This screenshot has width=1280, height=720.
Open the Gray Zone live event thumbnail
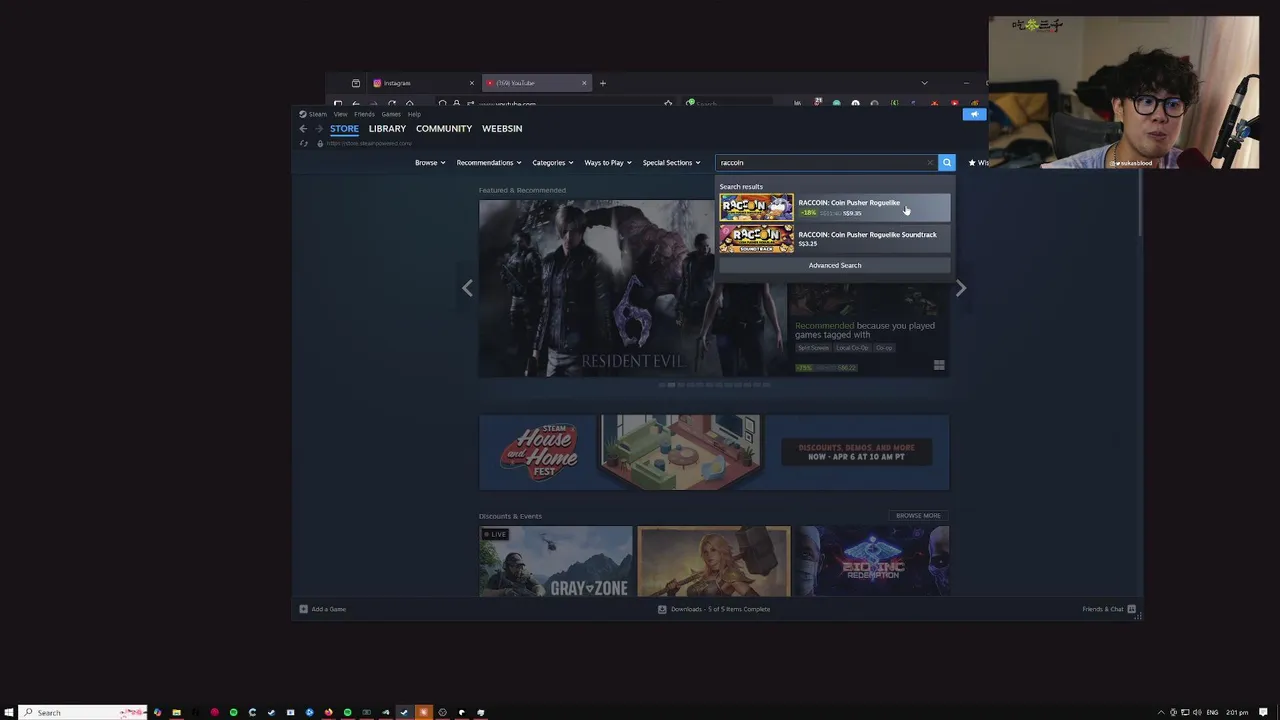click(x=556, y=561)
